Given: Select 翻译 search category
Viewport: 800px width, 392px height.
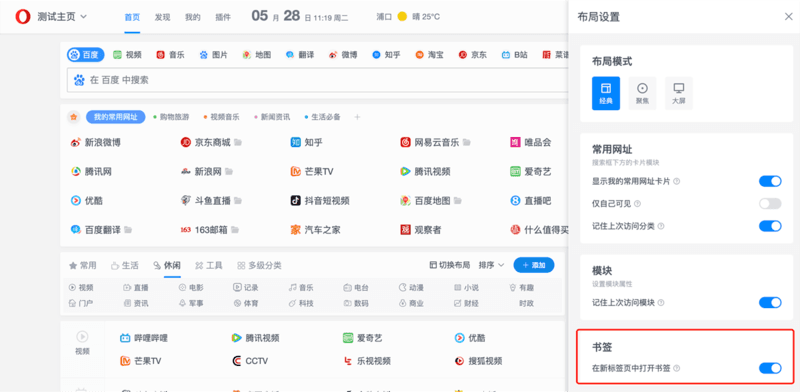Looking at the screenshot, I should pos(300,55).
